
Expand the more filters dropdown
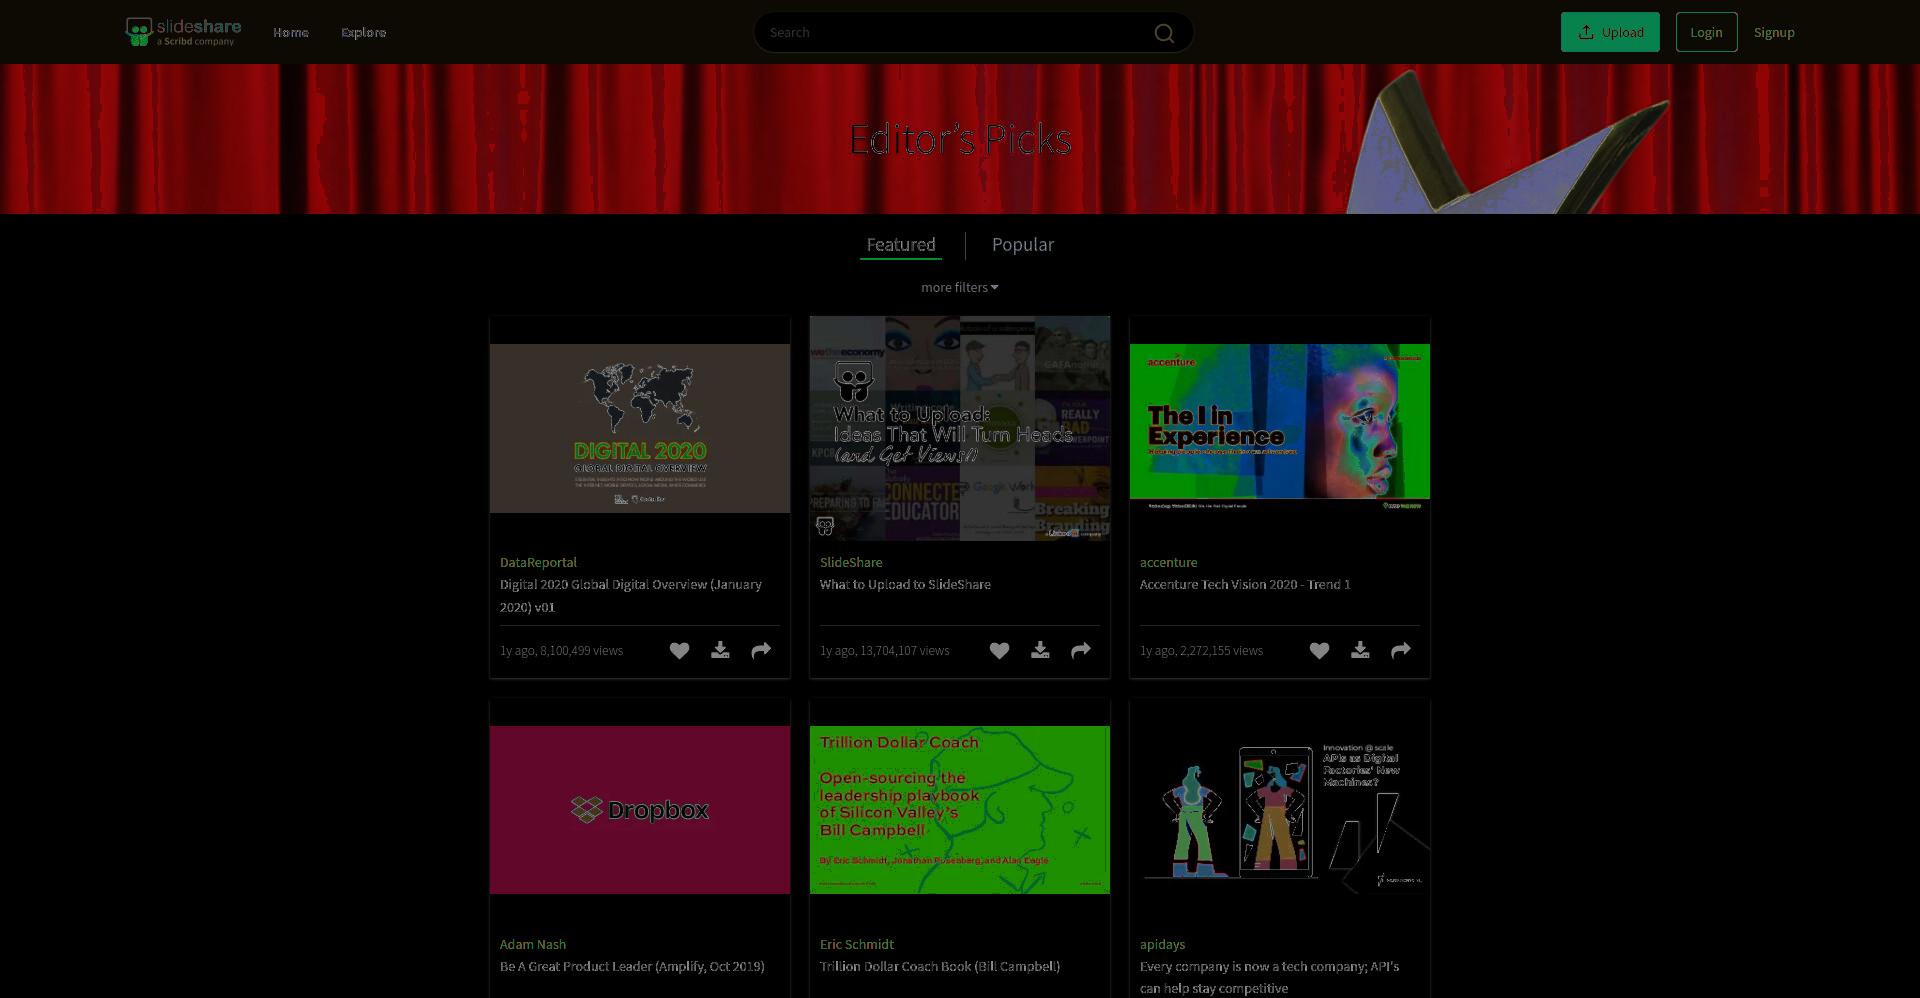pos(960,287)
